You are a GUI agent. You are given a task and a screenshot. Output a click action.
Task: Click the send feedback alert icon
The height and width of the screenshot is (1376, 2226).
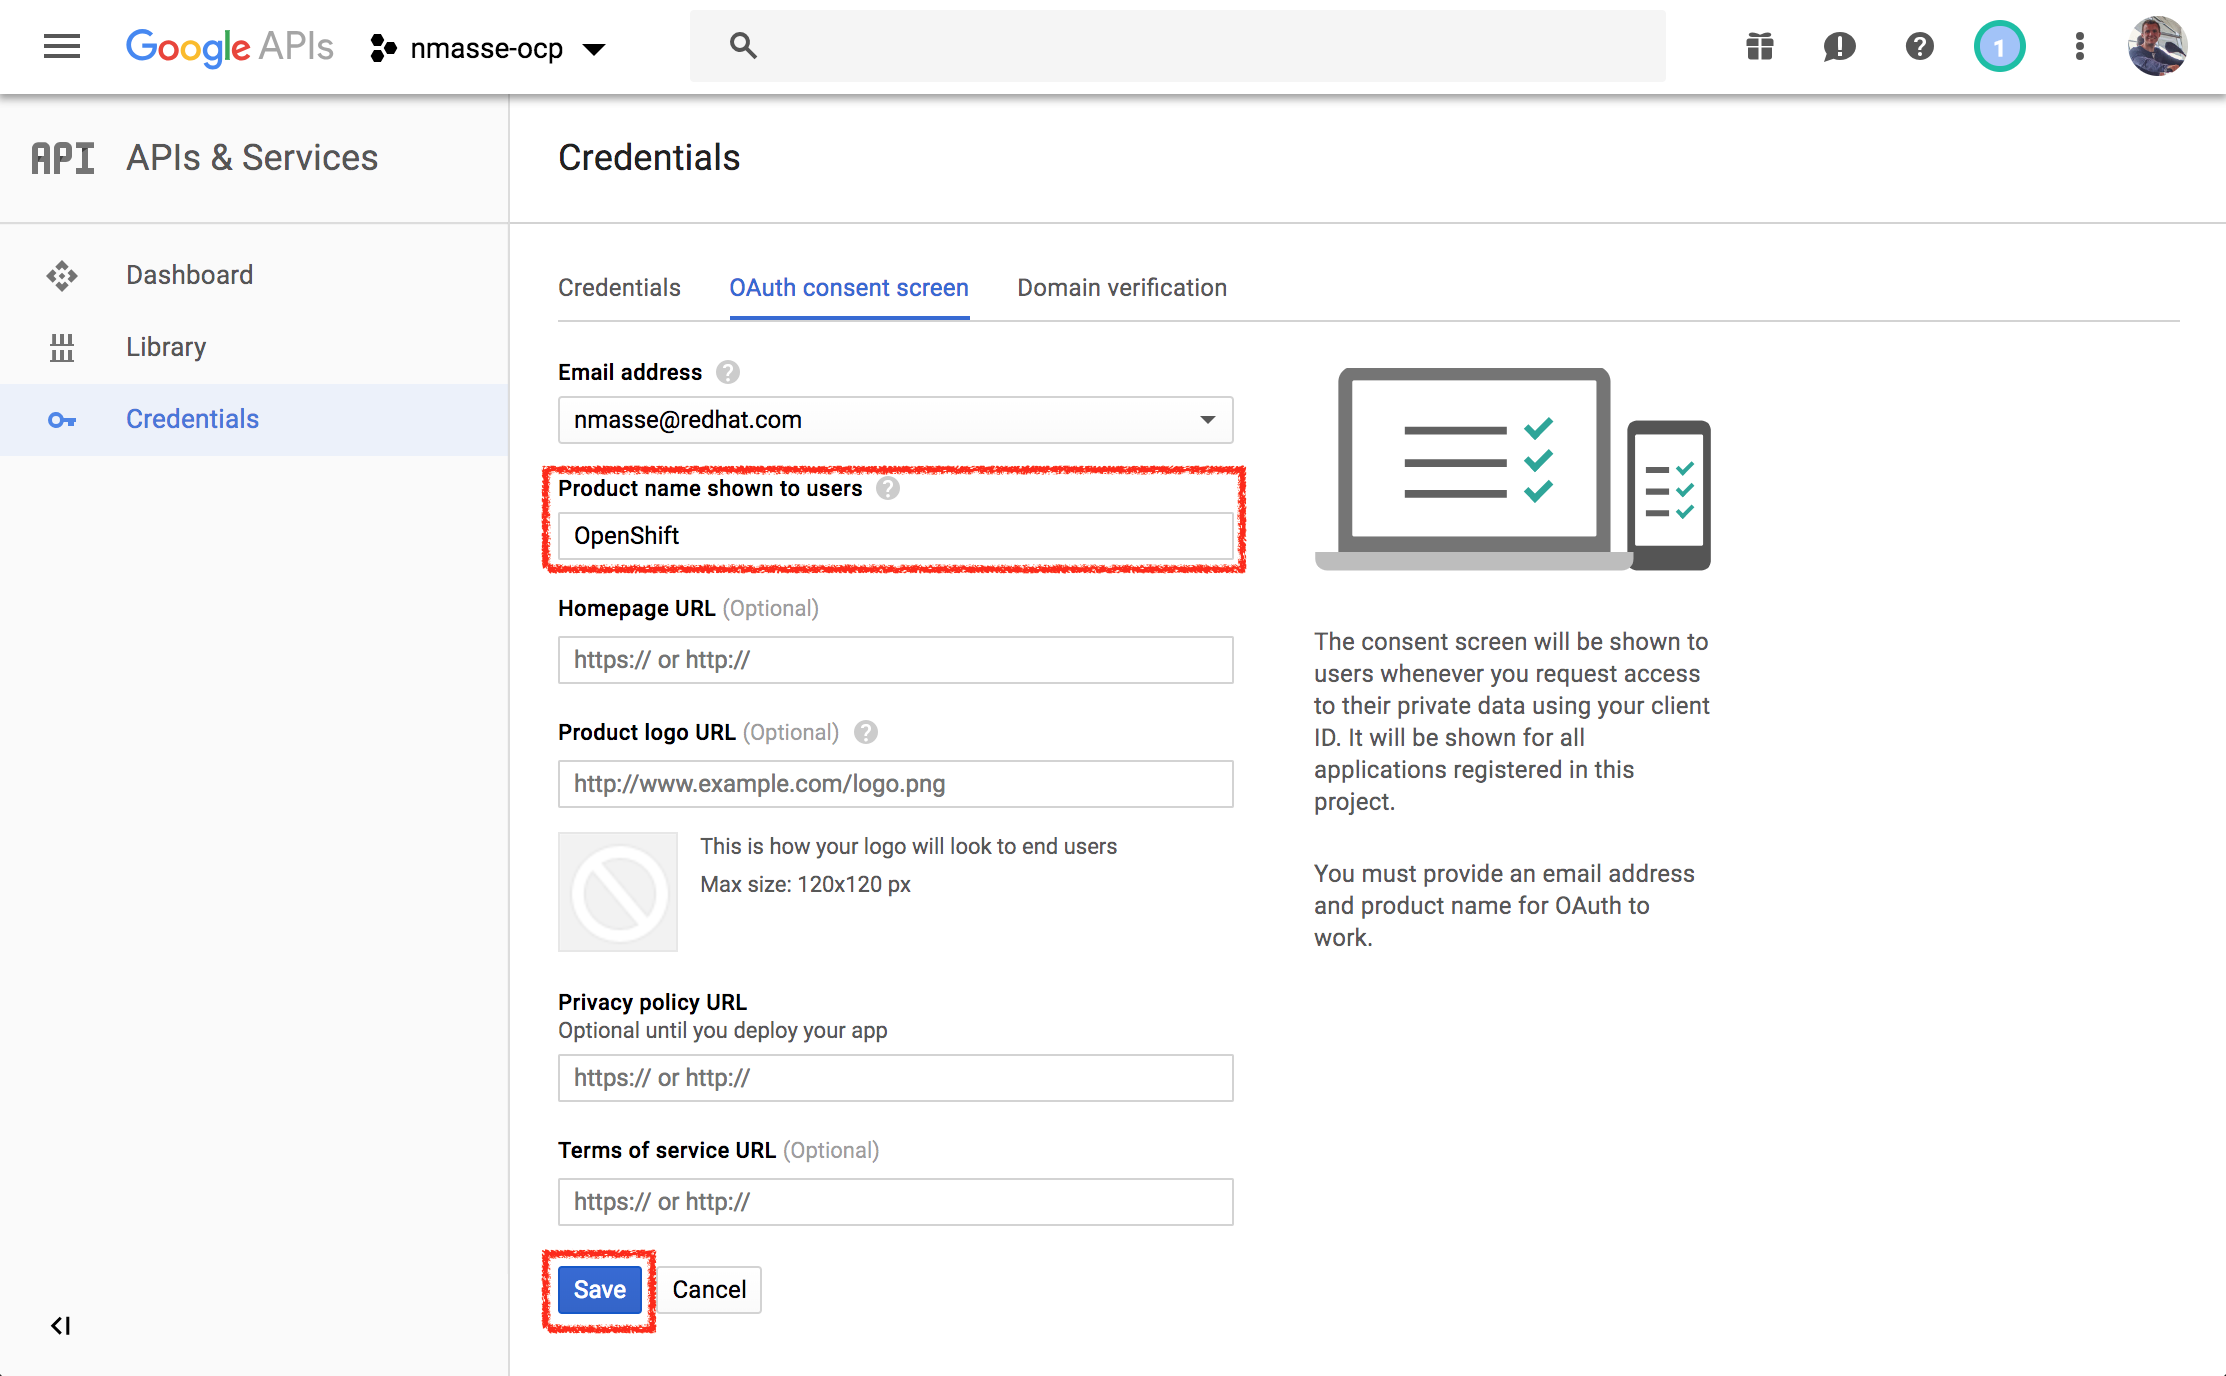point(1839,46)
